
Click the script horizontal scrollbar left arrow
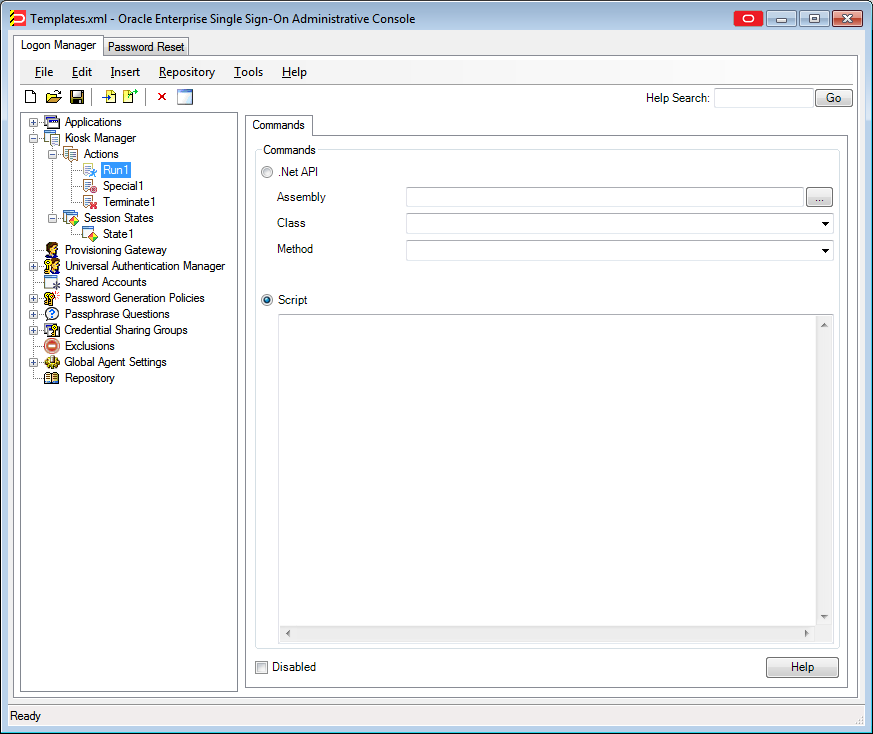pos(288,633)
